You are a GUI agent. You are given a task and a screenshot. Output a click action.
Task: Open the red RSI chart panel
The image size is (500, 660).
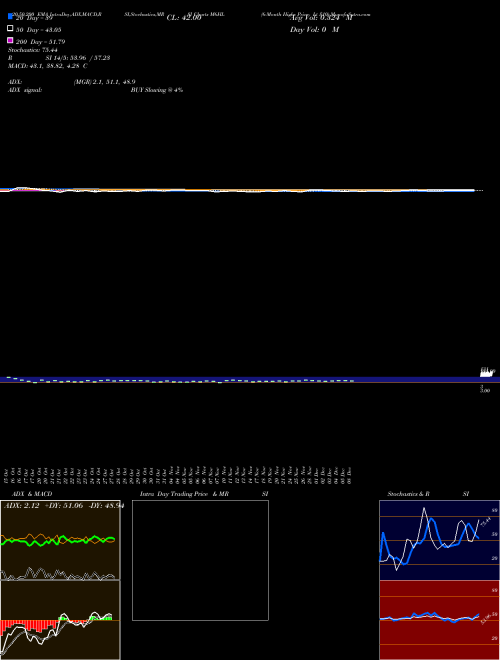coord(439,620)
